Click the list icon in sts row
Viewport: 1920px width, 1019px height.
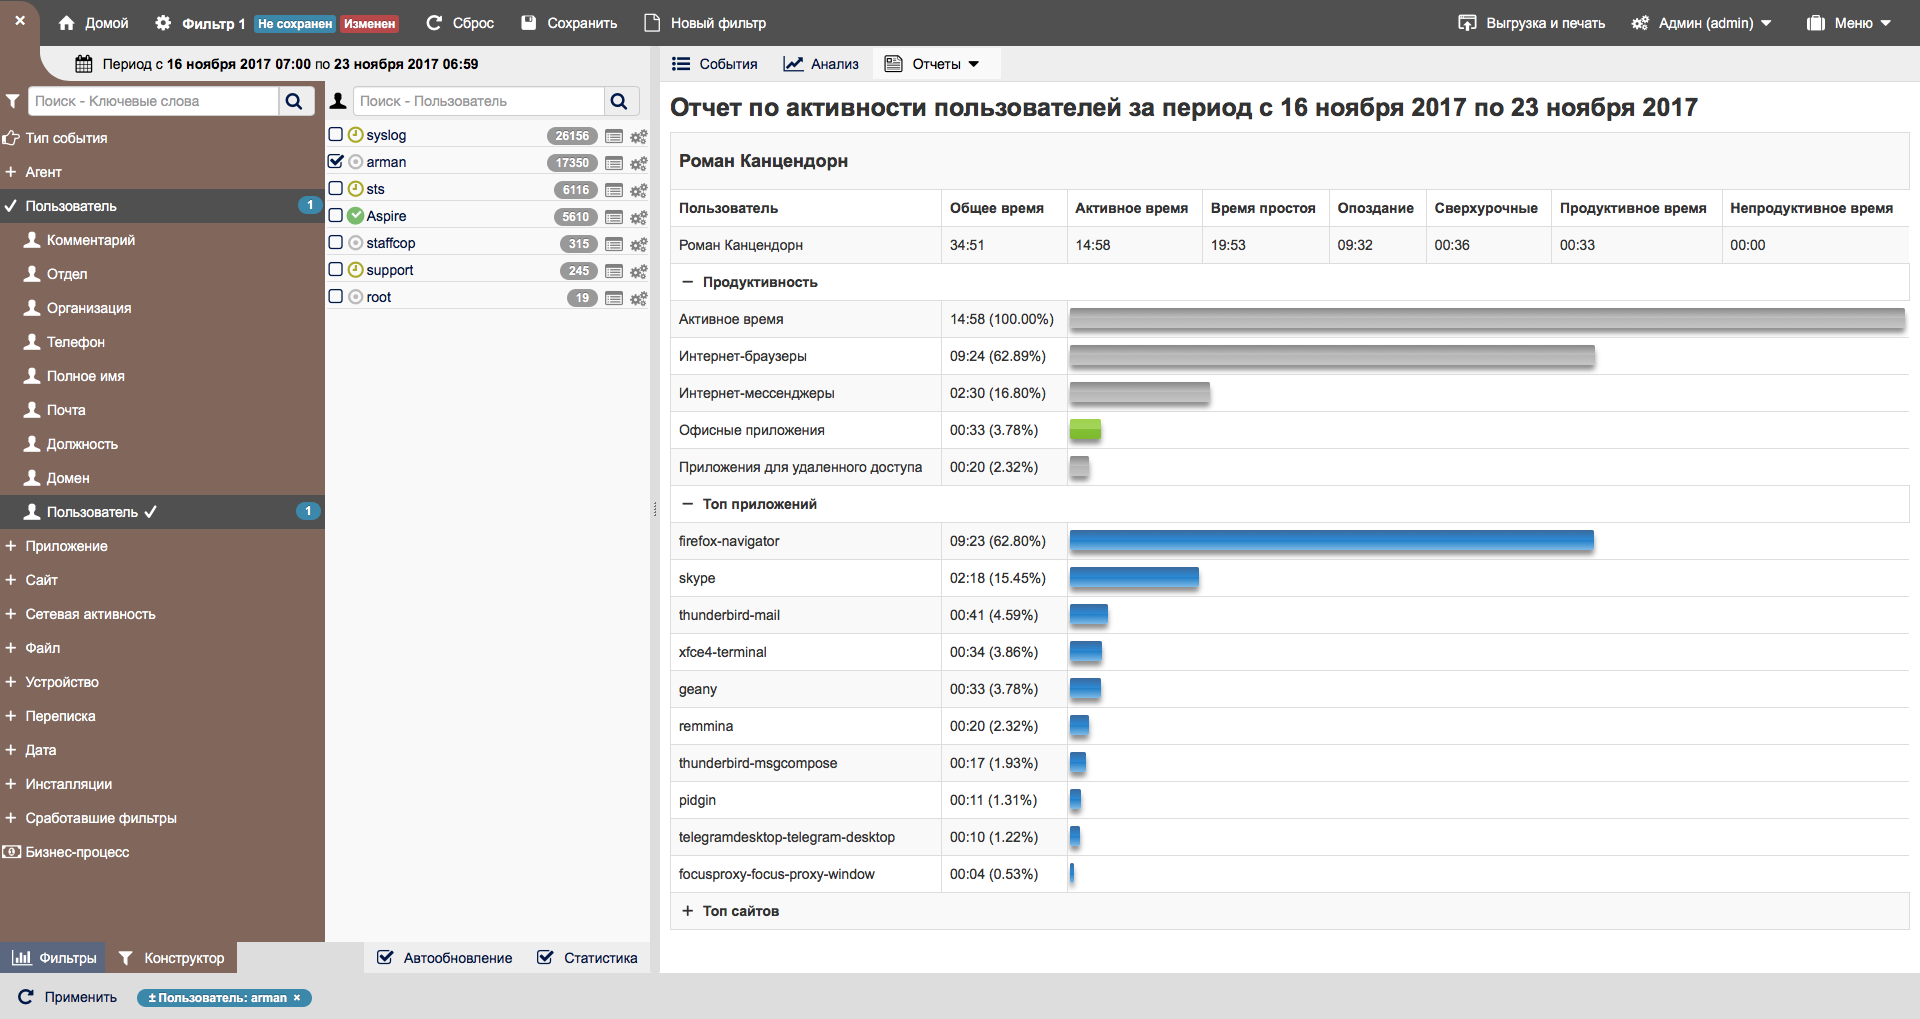(x=614, y=190)
